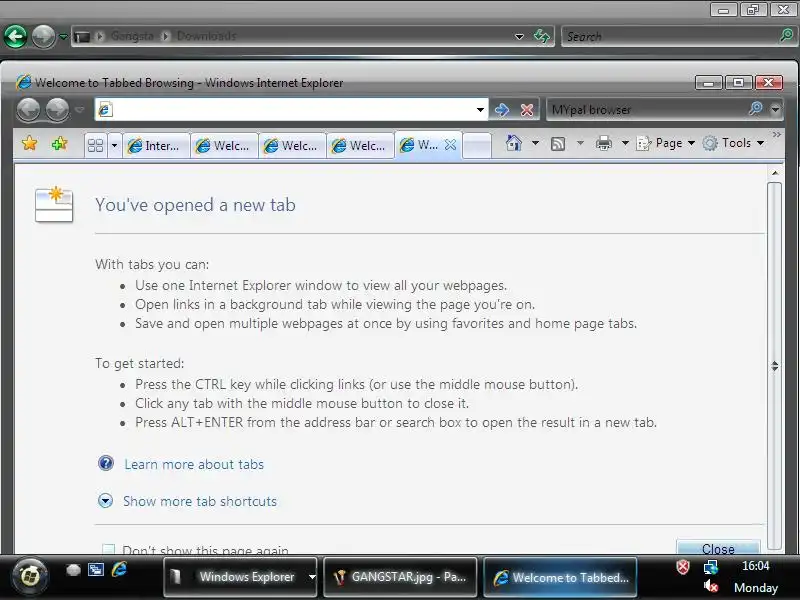Screen dimensions: 800x600
Task: Click the red security shield tray icon
Action: pyautogui.click(x=683, y=567)
